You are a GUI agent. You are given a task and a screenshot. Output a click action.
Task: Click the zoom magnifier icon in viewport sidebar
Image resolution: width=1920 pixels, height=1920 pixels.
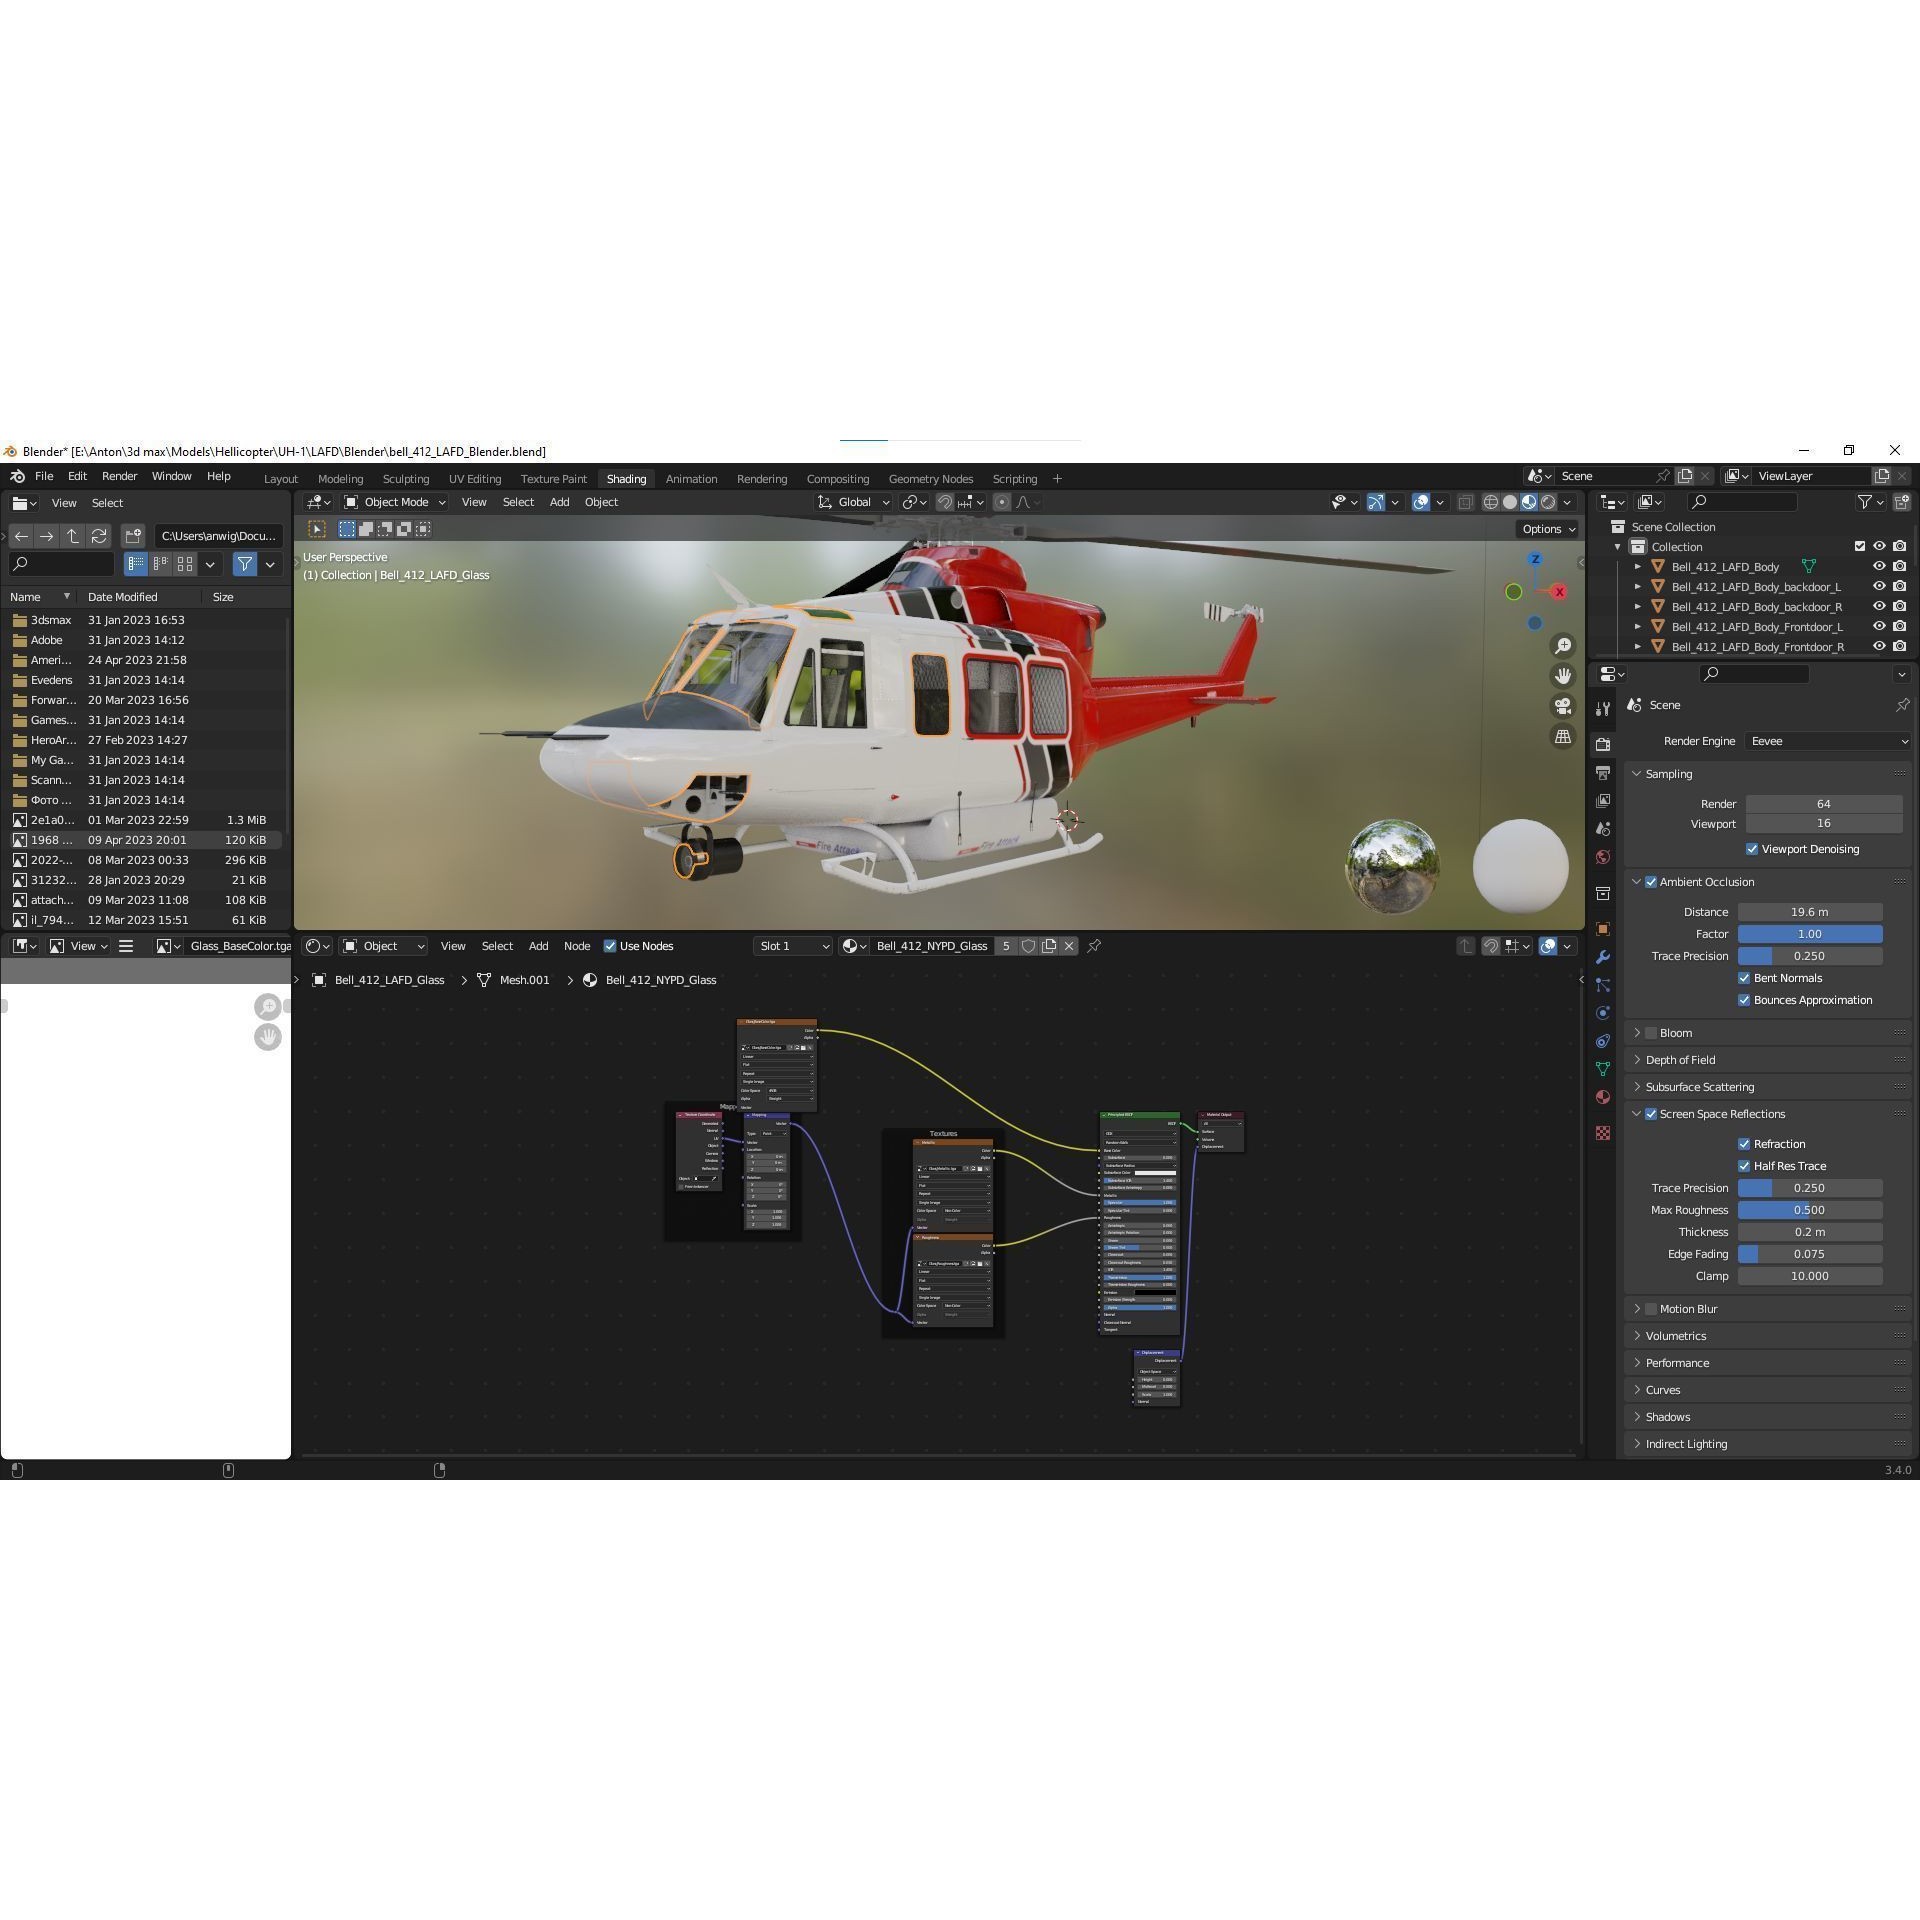(x=1563, y=646)
